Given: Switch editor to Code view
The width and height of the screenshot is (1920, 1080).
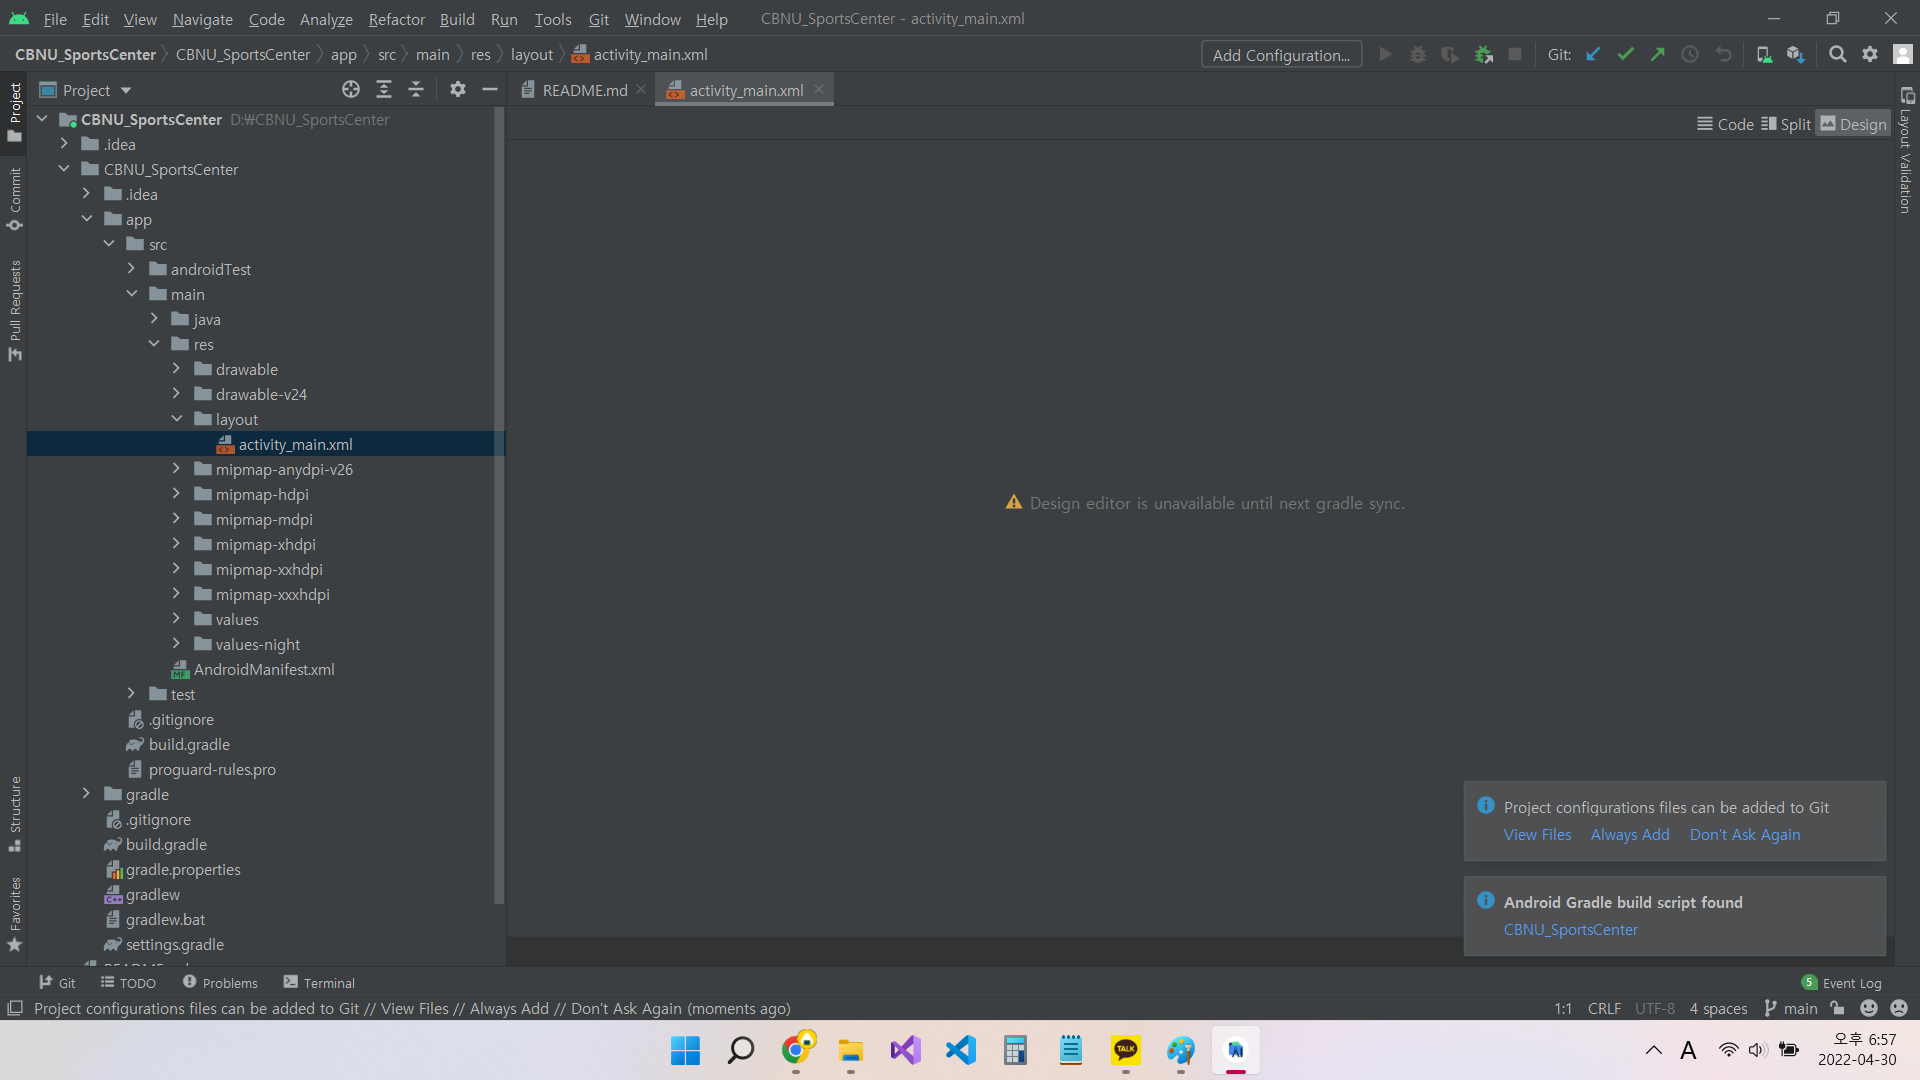Looking at the screenshot, I should [1726, 124].
